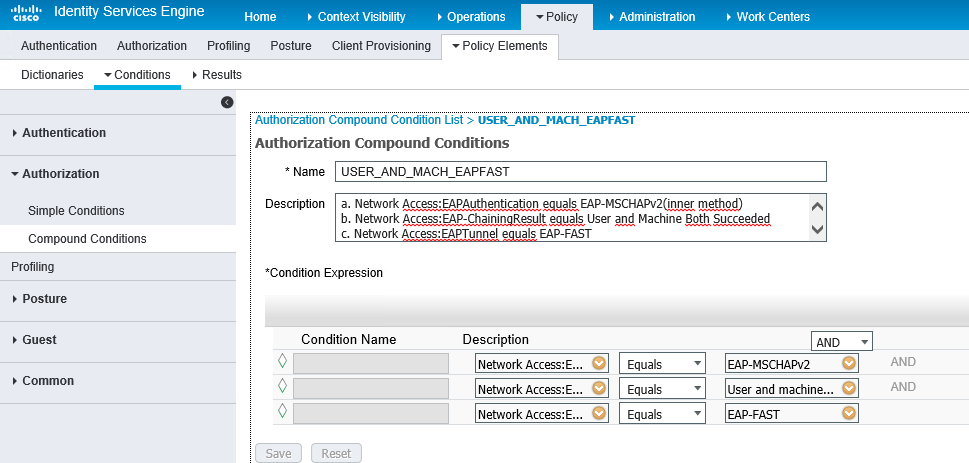Click the Condition Name column header

tap(349, 339)
